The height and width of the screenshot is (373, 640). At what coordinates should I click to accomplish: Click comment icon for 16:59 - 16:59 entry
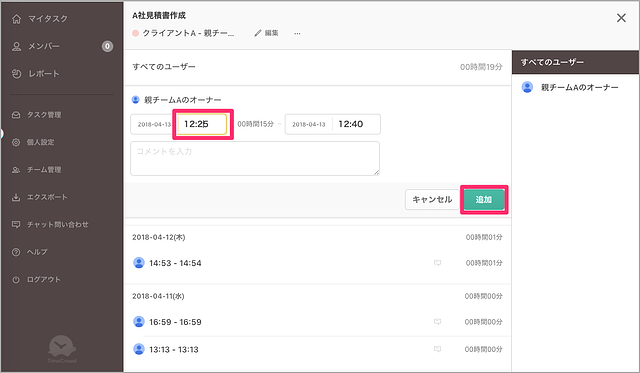click(437, 322)
